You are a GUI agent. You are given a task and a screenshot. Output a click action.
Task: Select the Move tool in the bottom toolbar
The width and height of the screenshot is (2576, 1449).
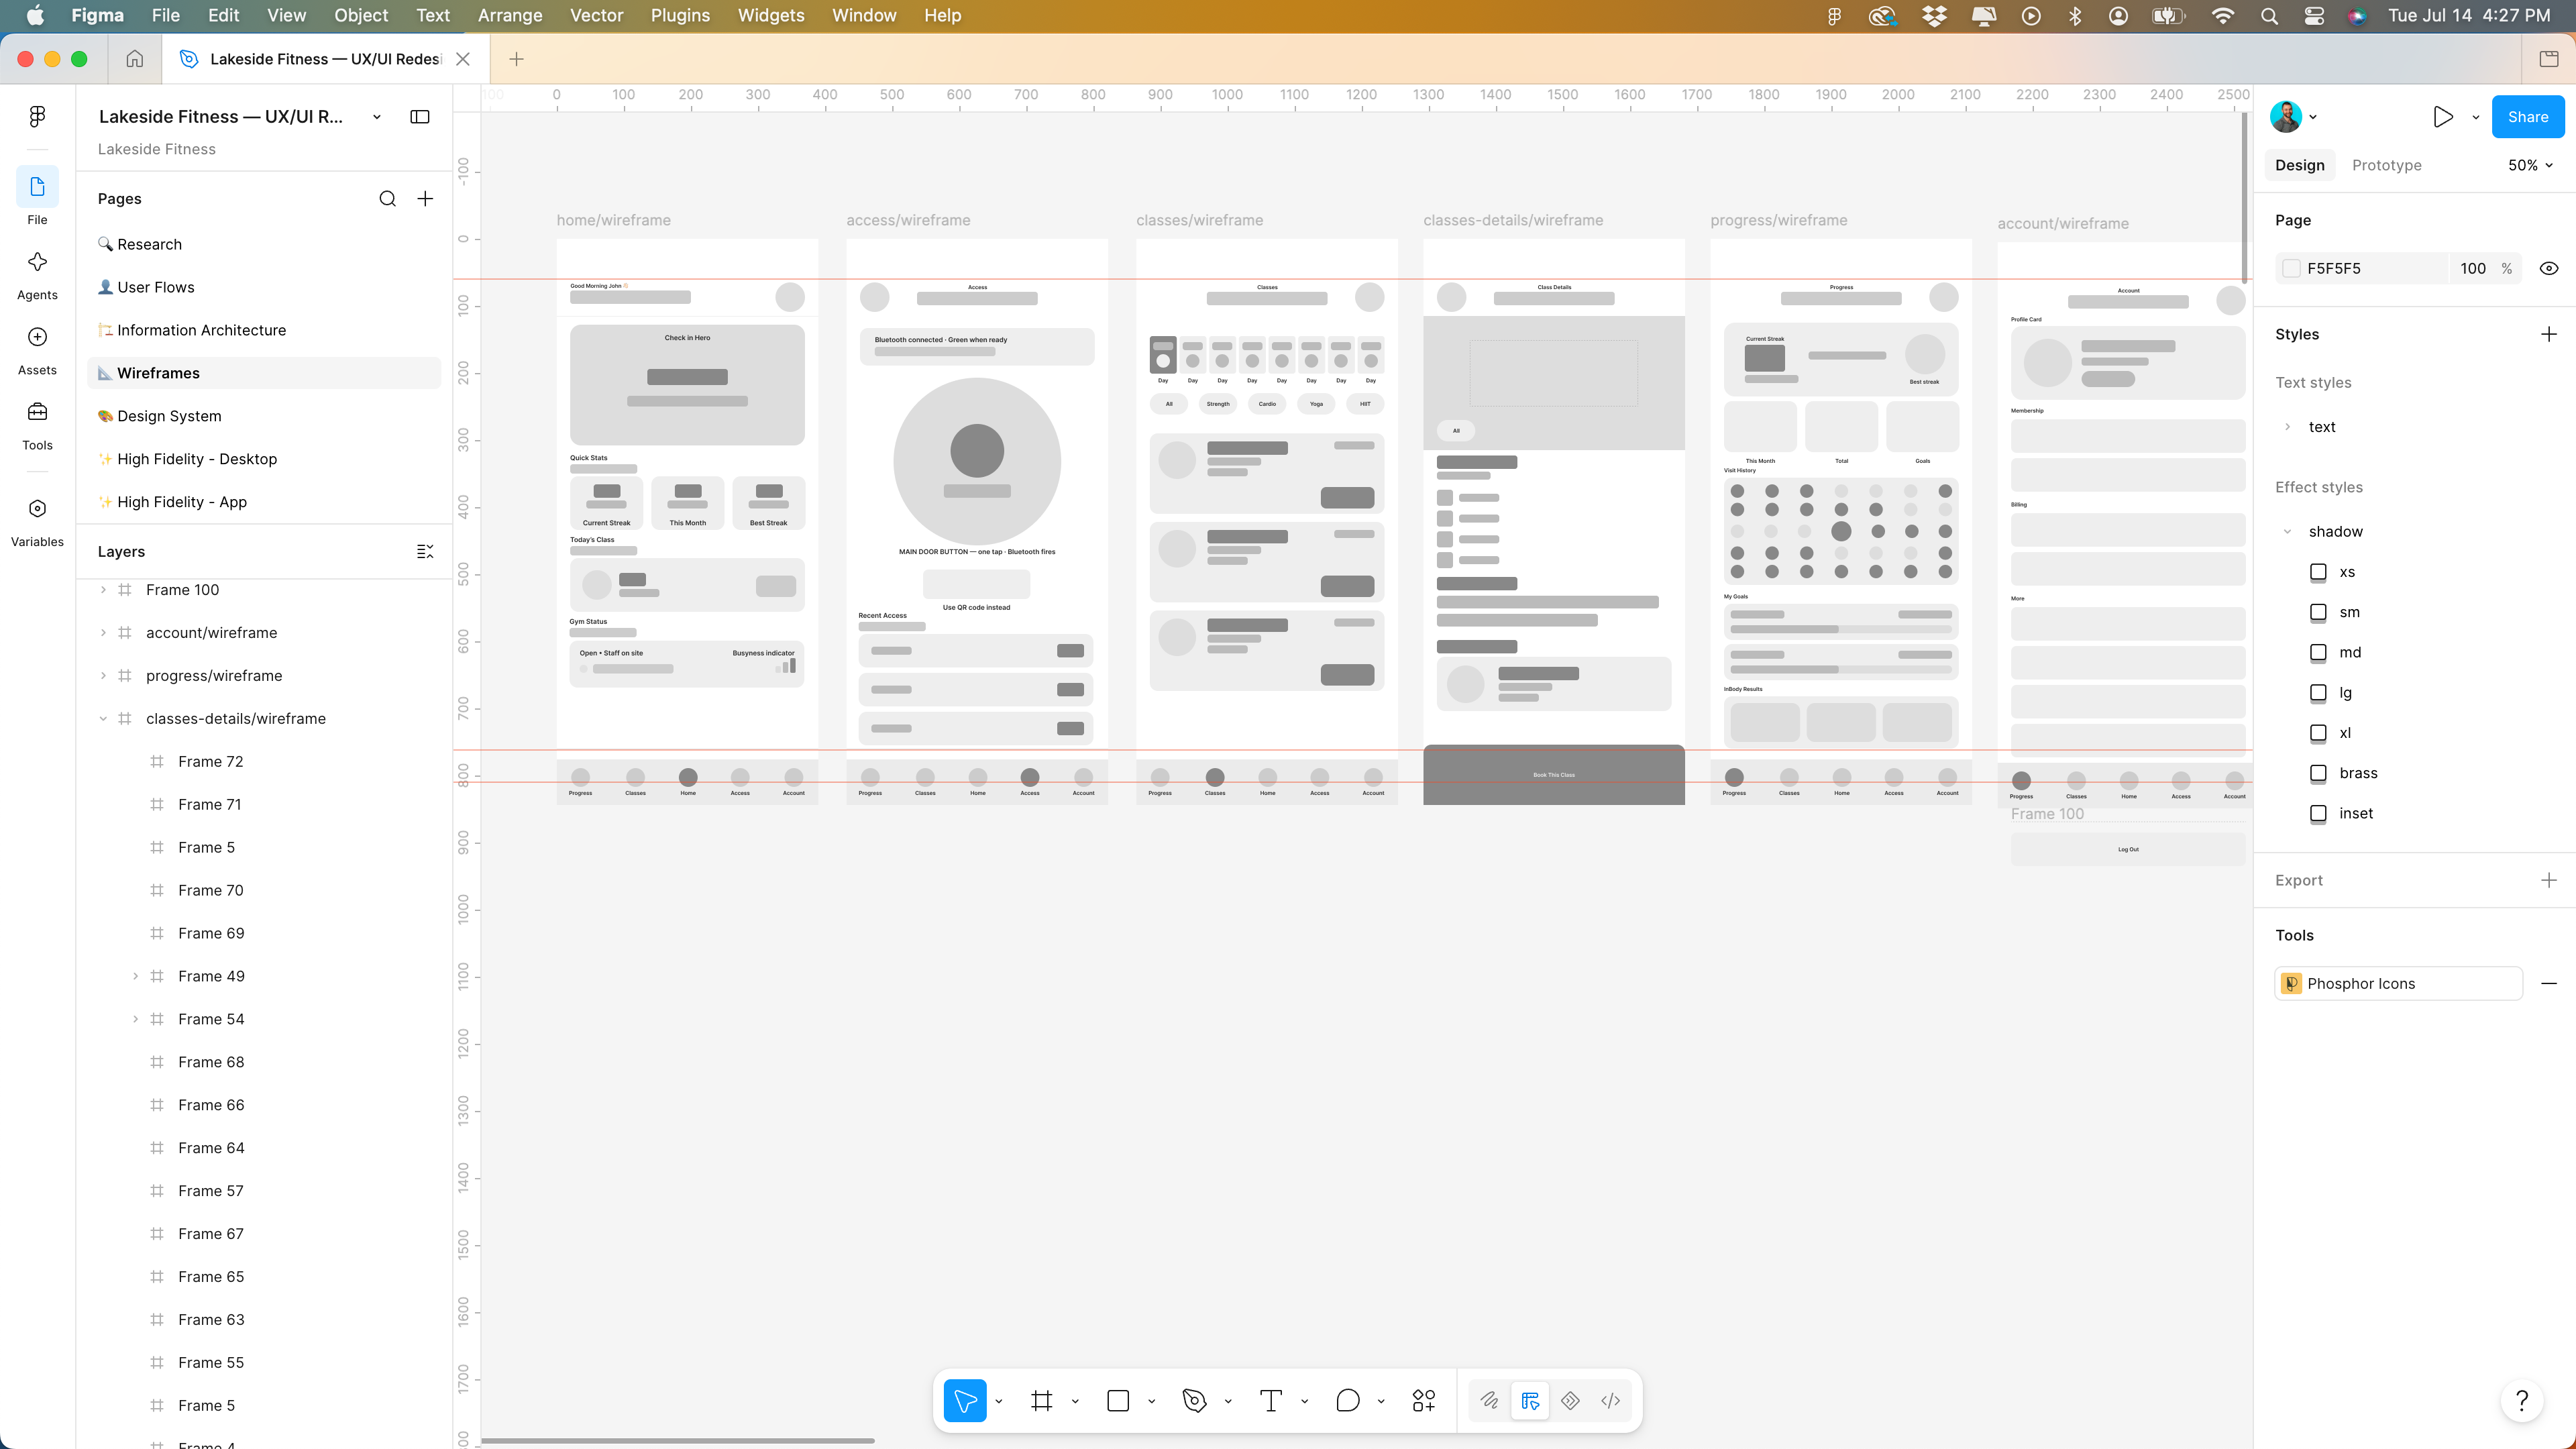965,1401
